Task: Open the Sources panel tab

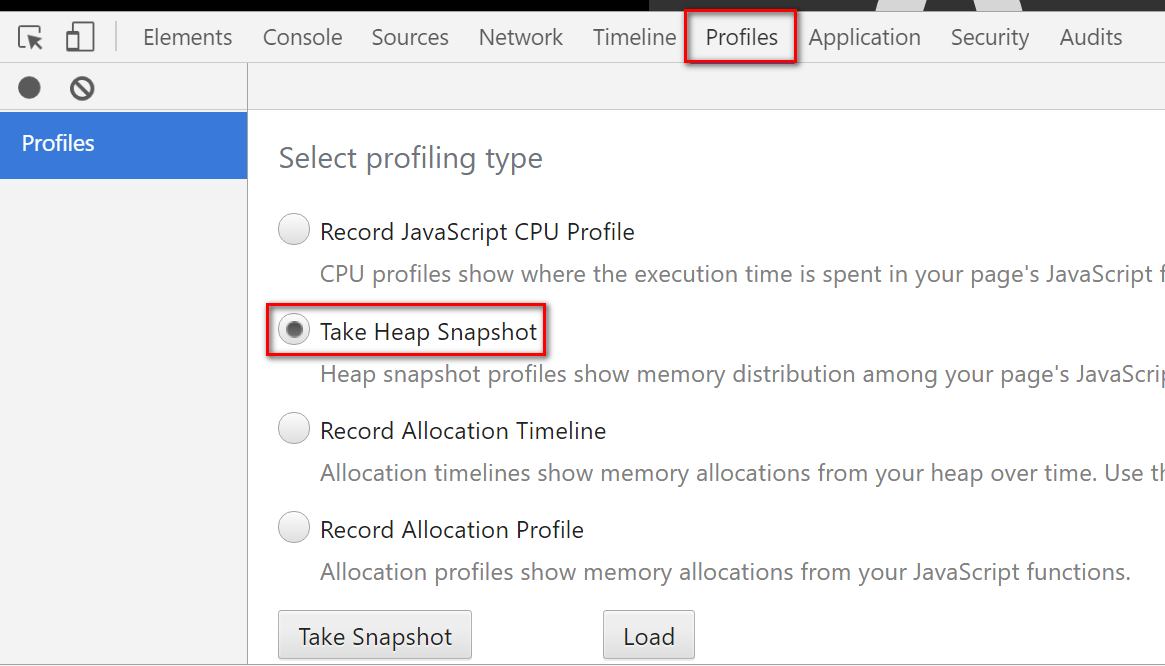Action: click(x=410, y=38)
